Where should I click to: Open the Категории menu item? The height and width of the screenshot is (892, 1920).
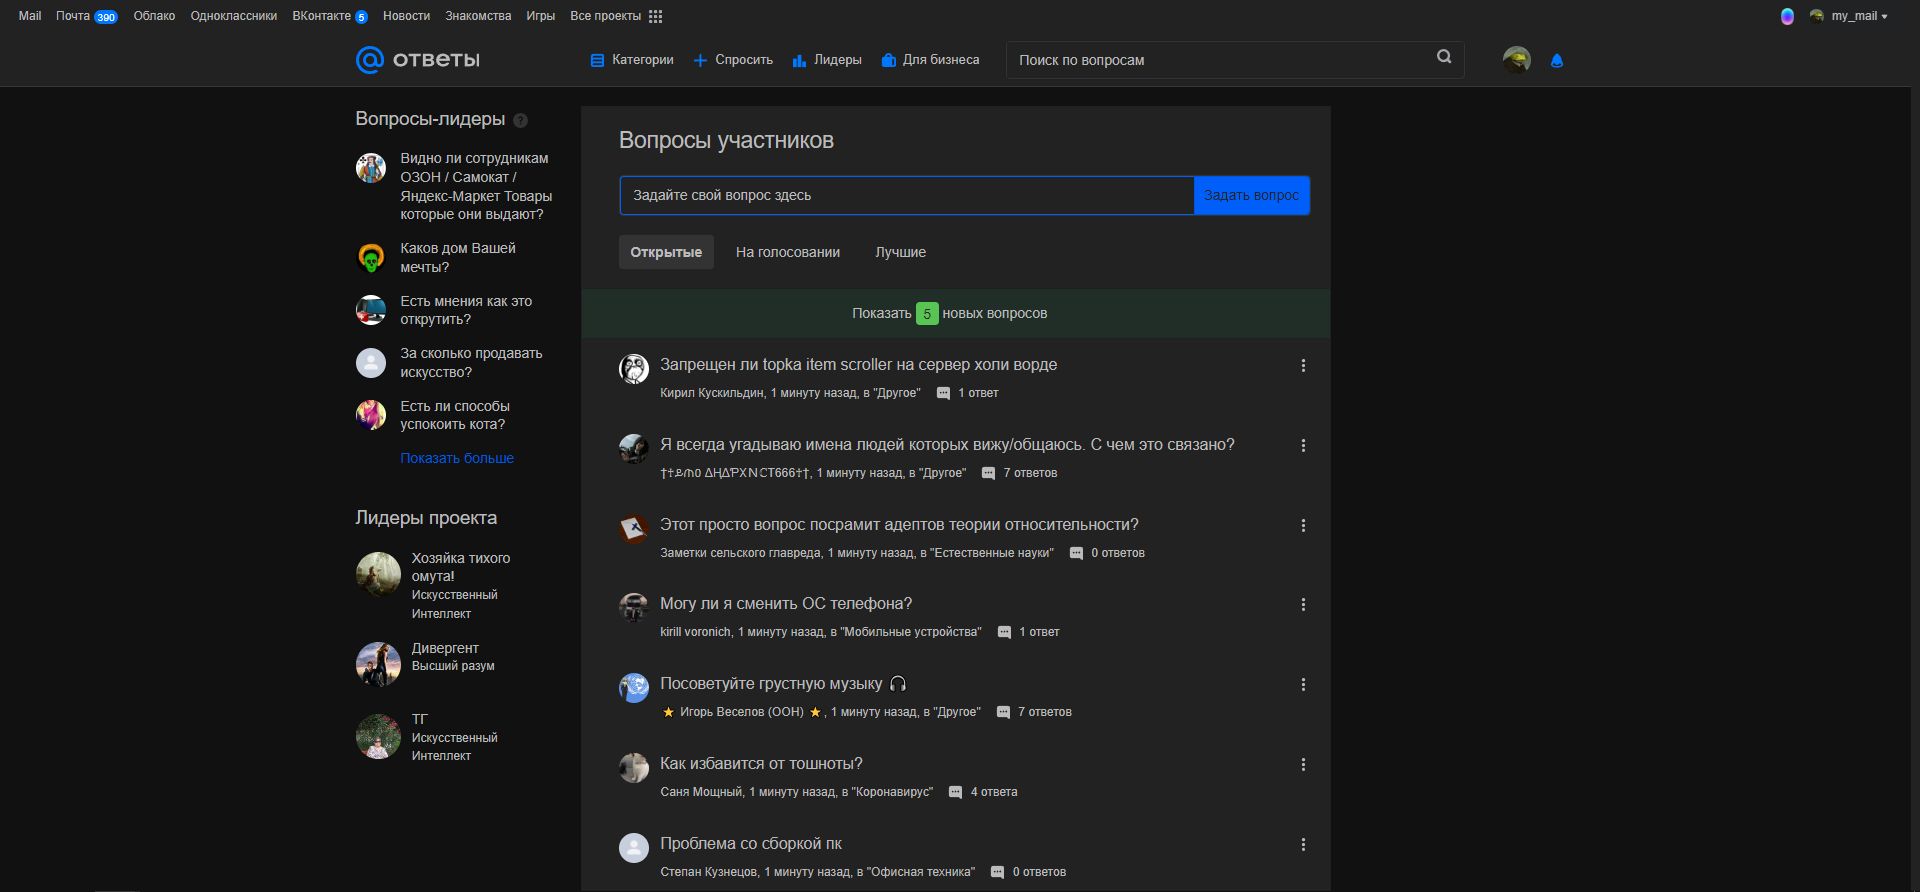coord(632,60)
